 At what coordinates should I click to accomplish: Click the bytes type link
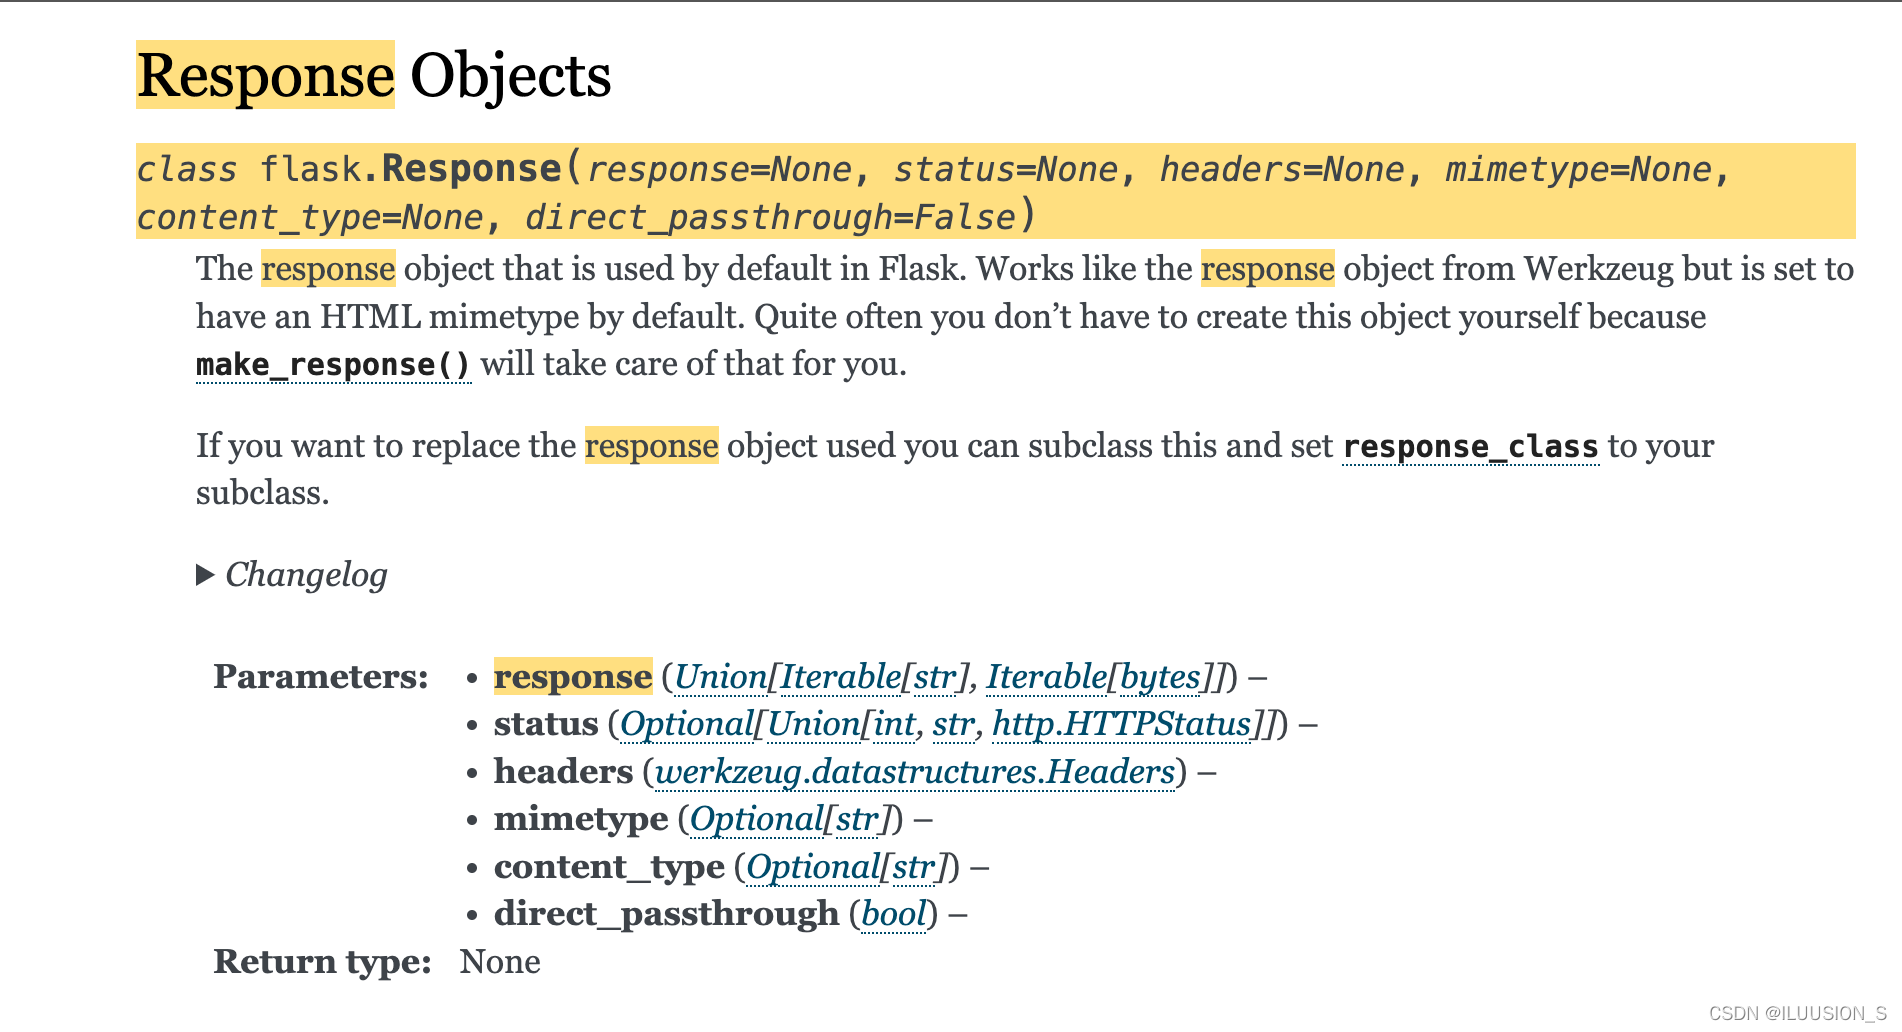[x=1160, y=677]
